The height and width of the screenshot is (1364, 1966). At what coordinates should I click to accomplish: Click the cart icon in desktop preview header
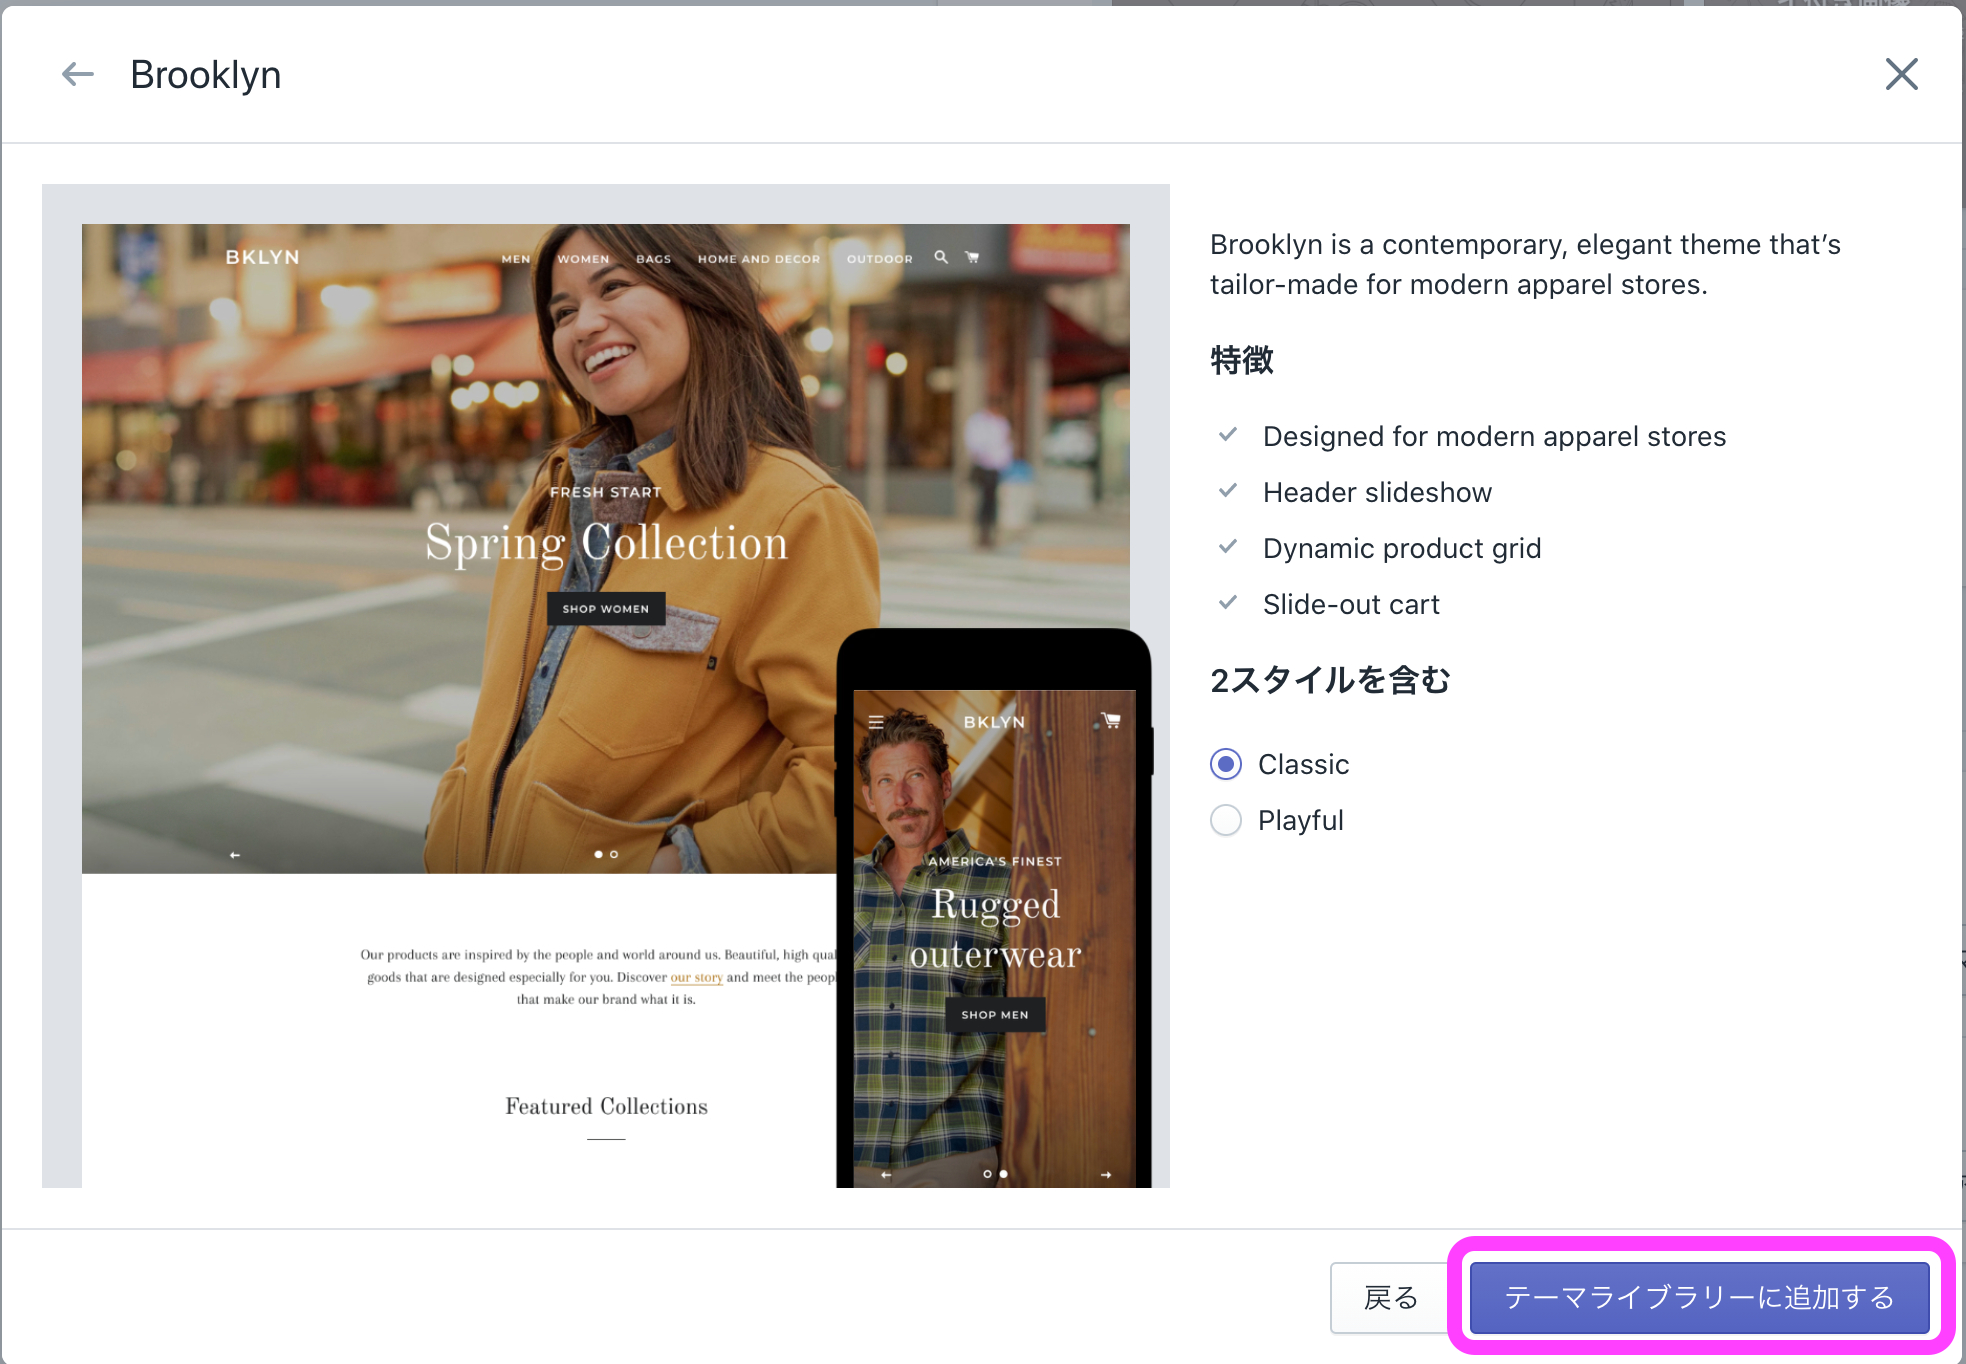[972, 257]
